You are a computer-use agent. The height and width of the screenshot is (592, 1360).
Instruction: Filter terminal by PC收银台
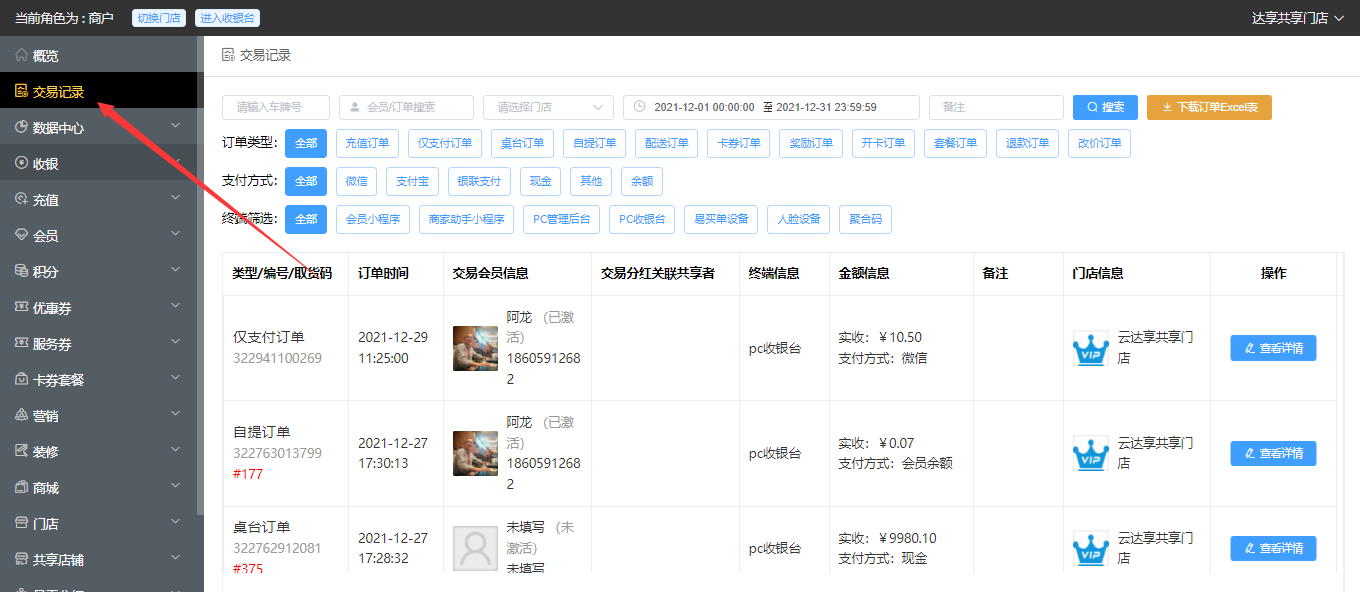pos(642,219)
